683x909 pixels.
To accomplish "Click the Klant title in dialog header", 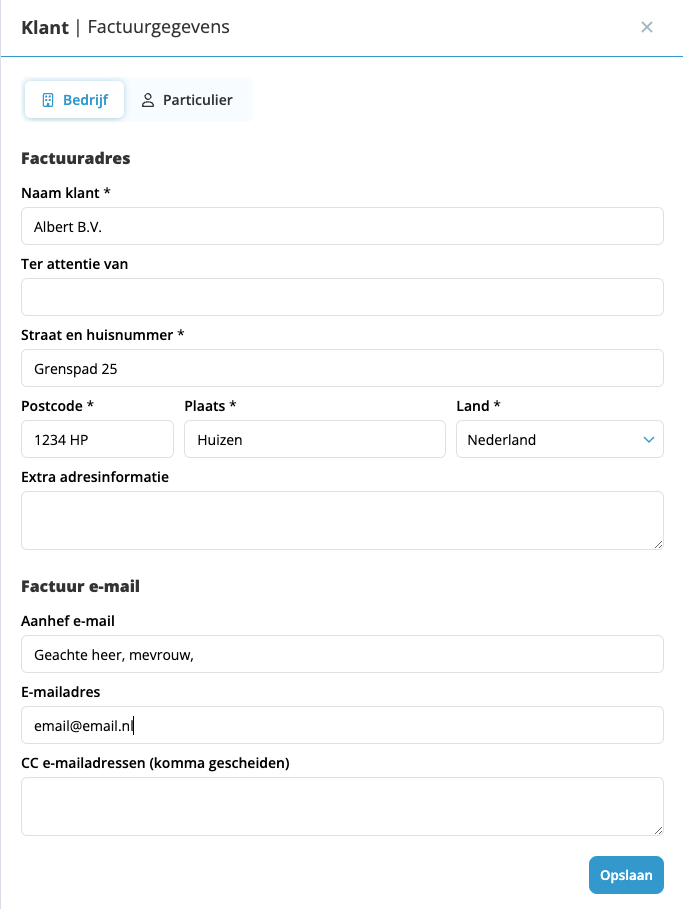I will pos(45,27).
